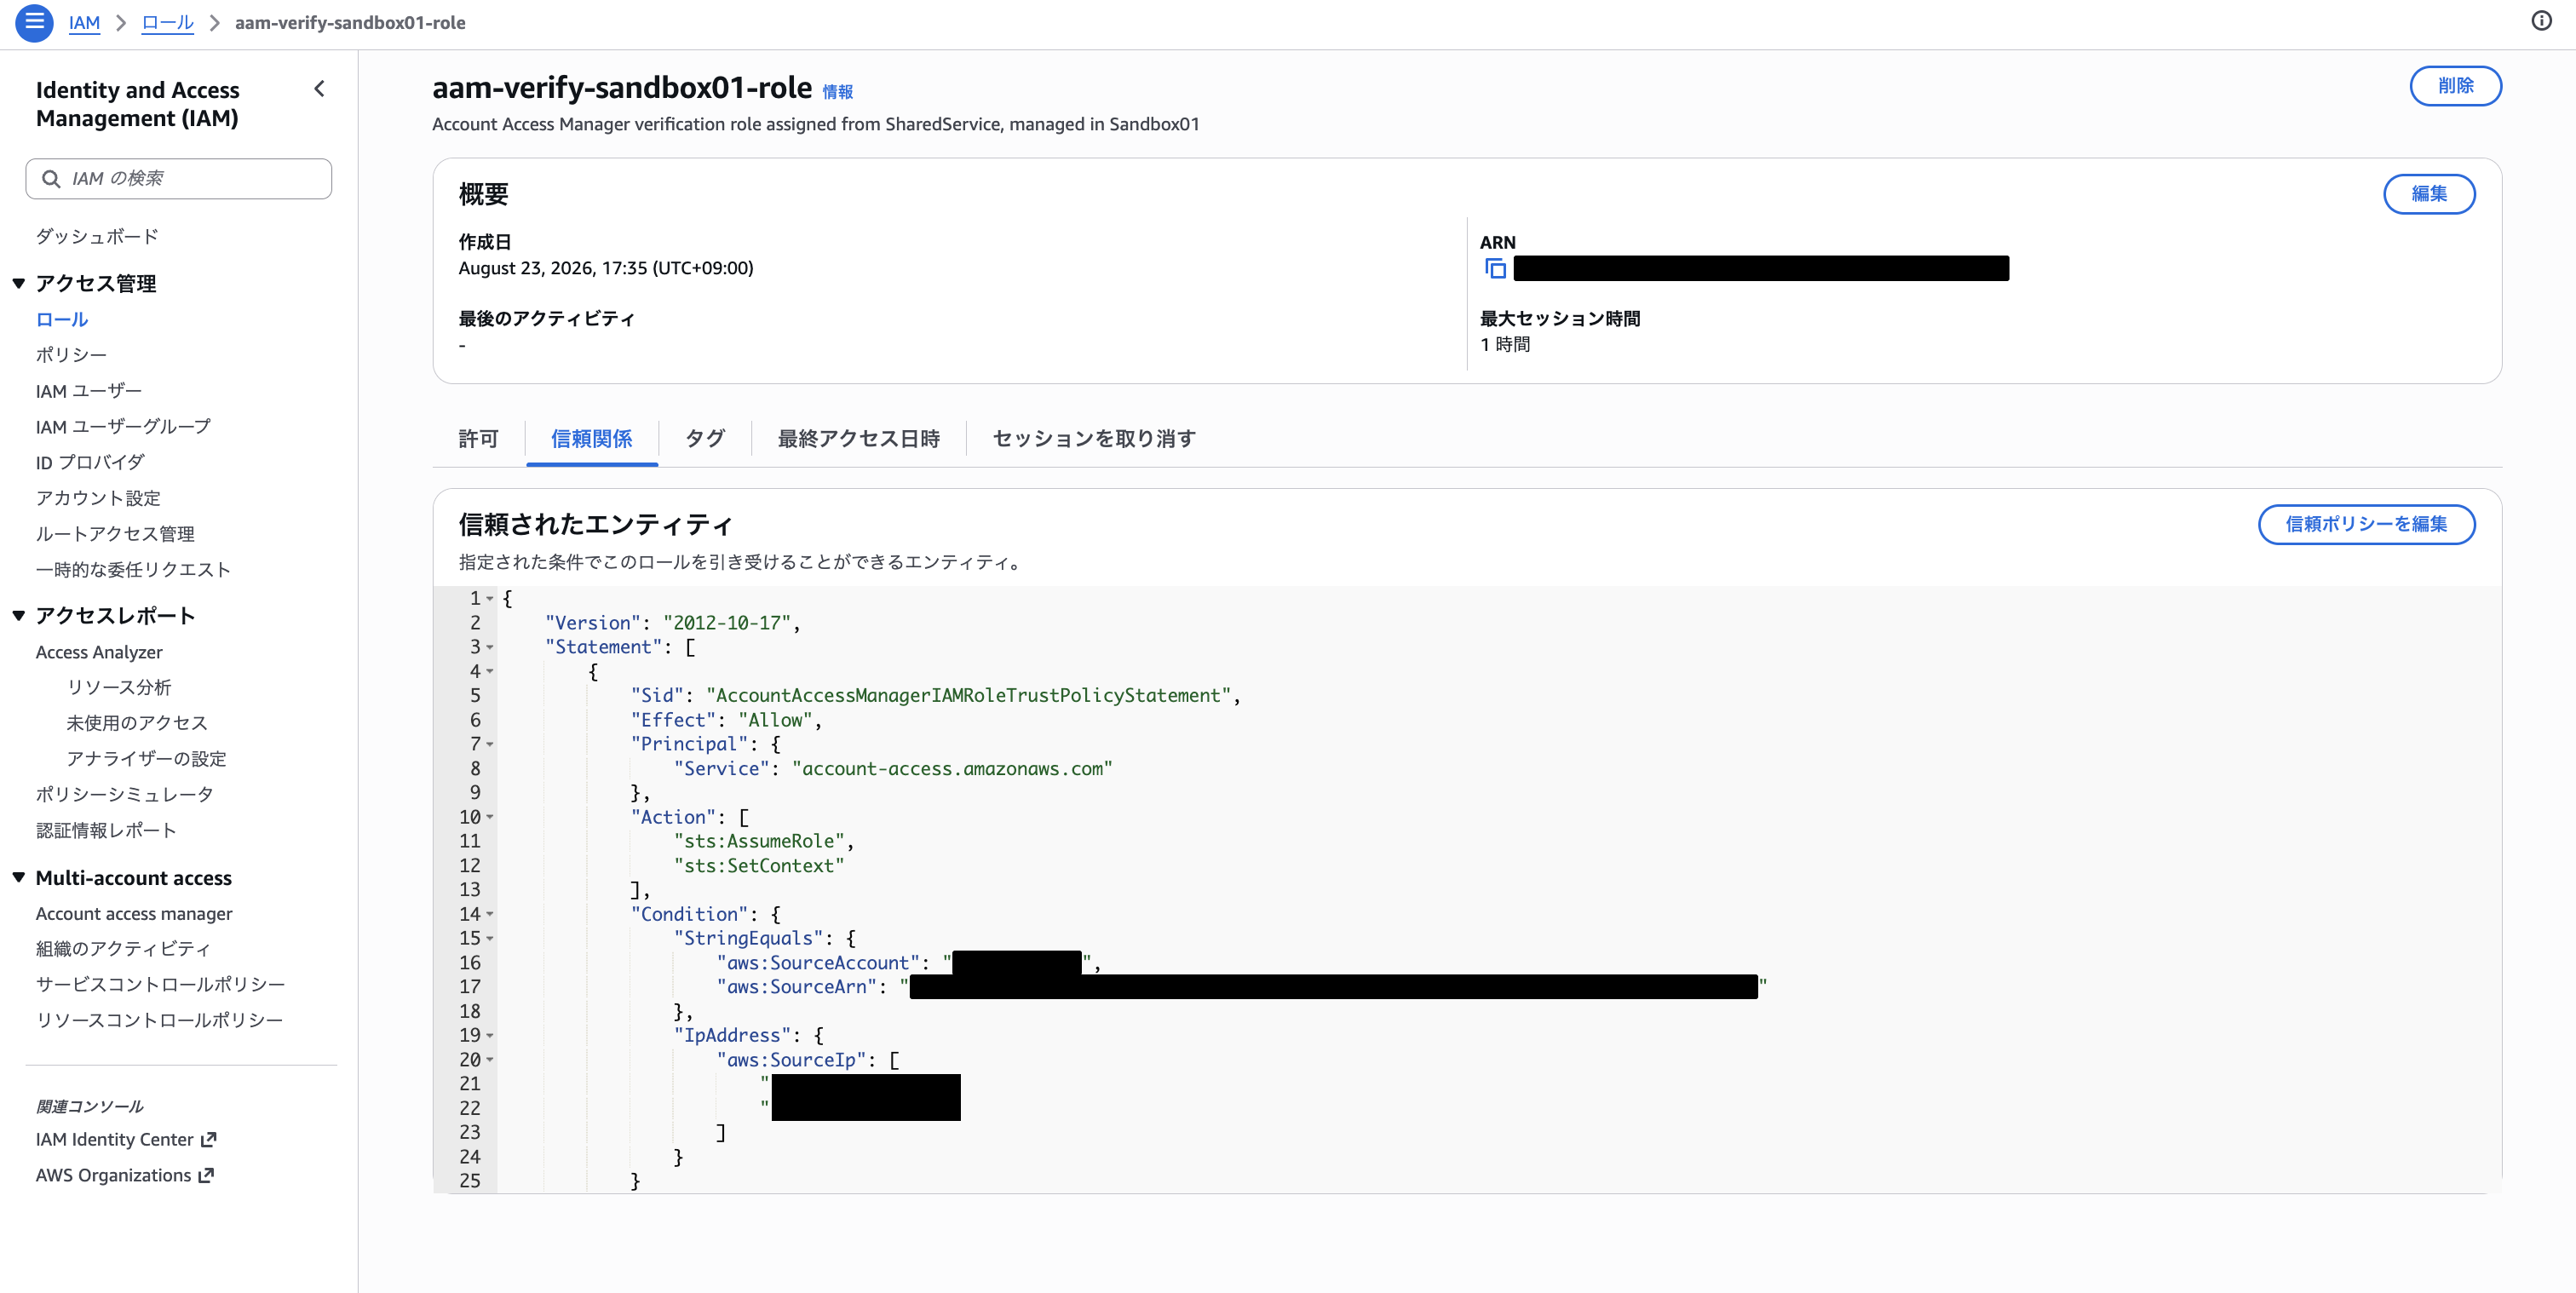This screenshot has height=1293, width=2576.
Task: Click the 1 時間 max session value
Action: 1505,345
